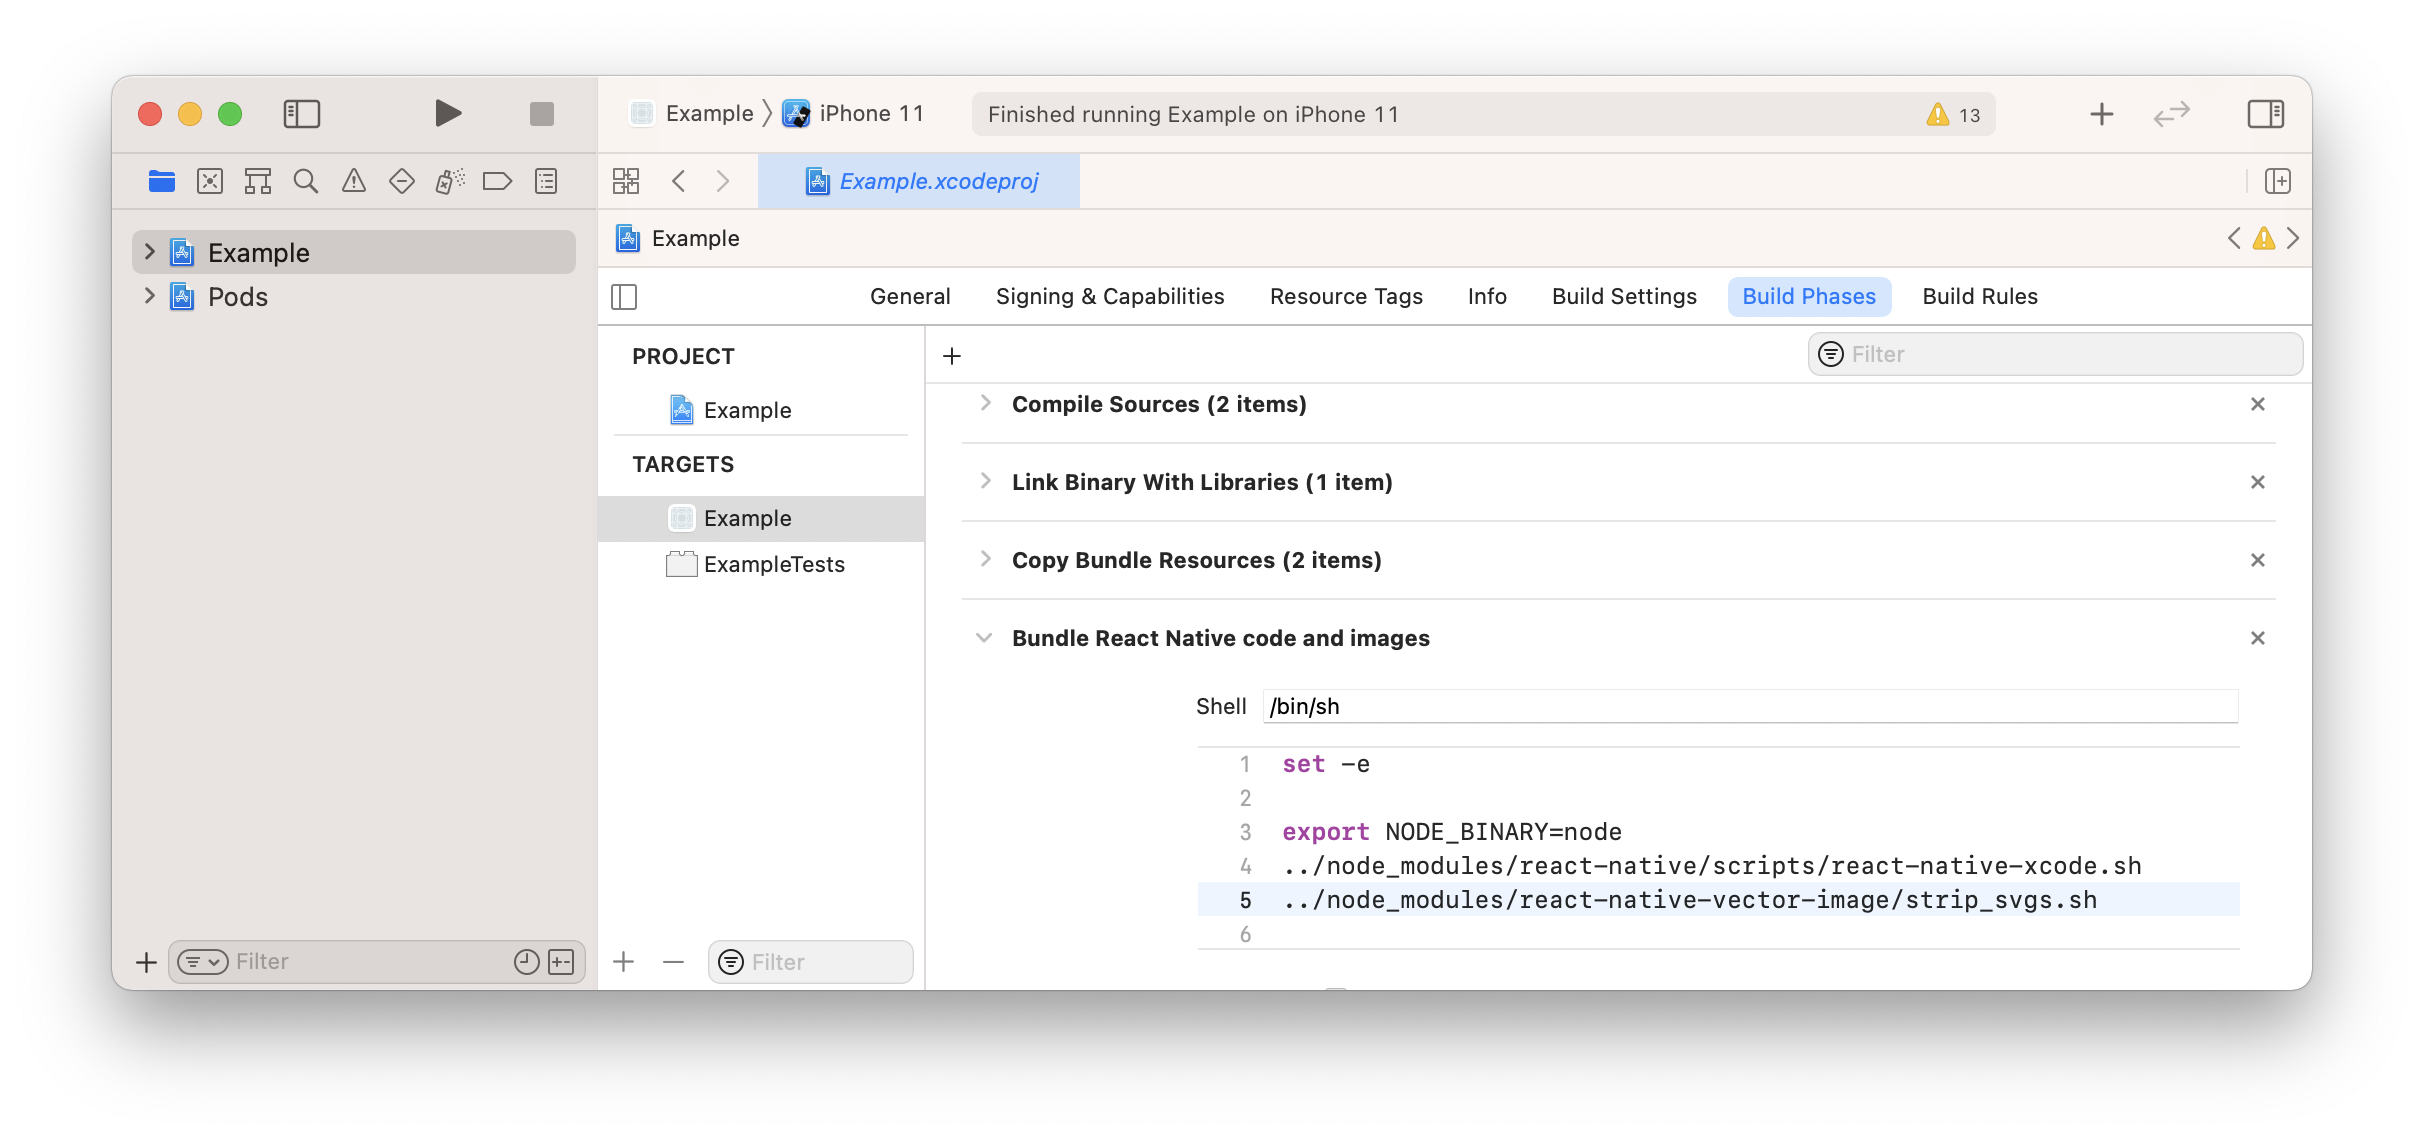Add a new build phase with plus
The width and height of the screenshot is (2424, 1138).
tap(952, 356)
